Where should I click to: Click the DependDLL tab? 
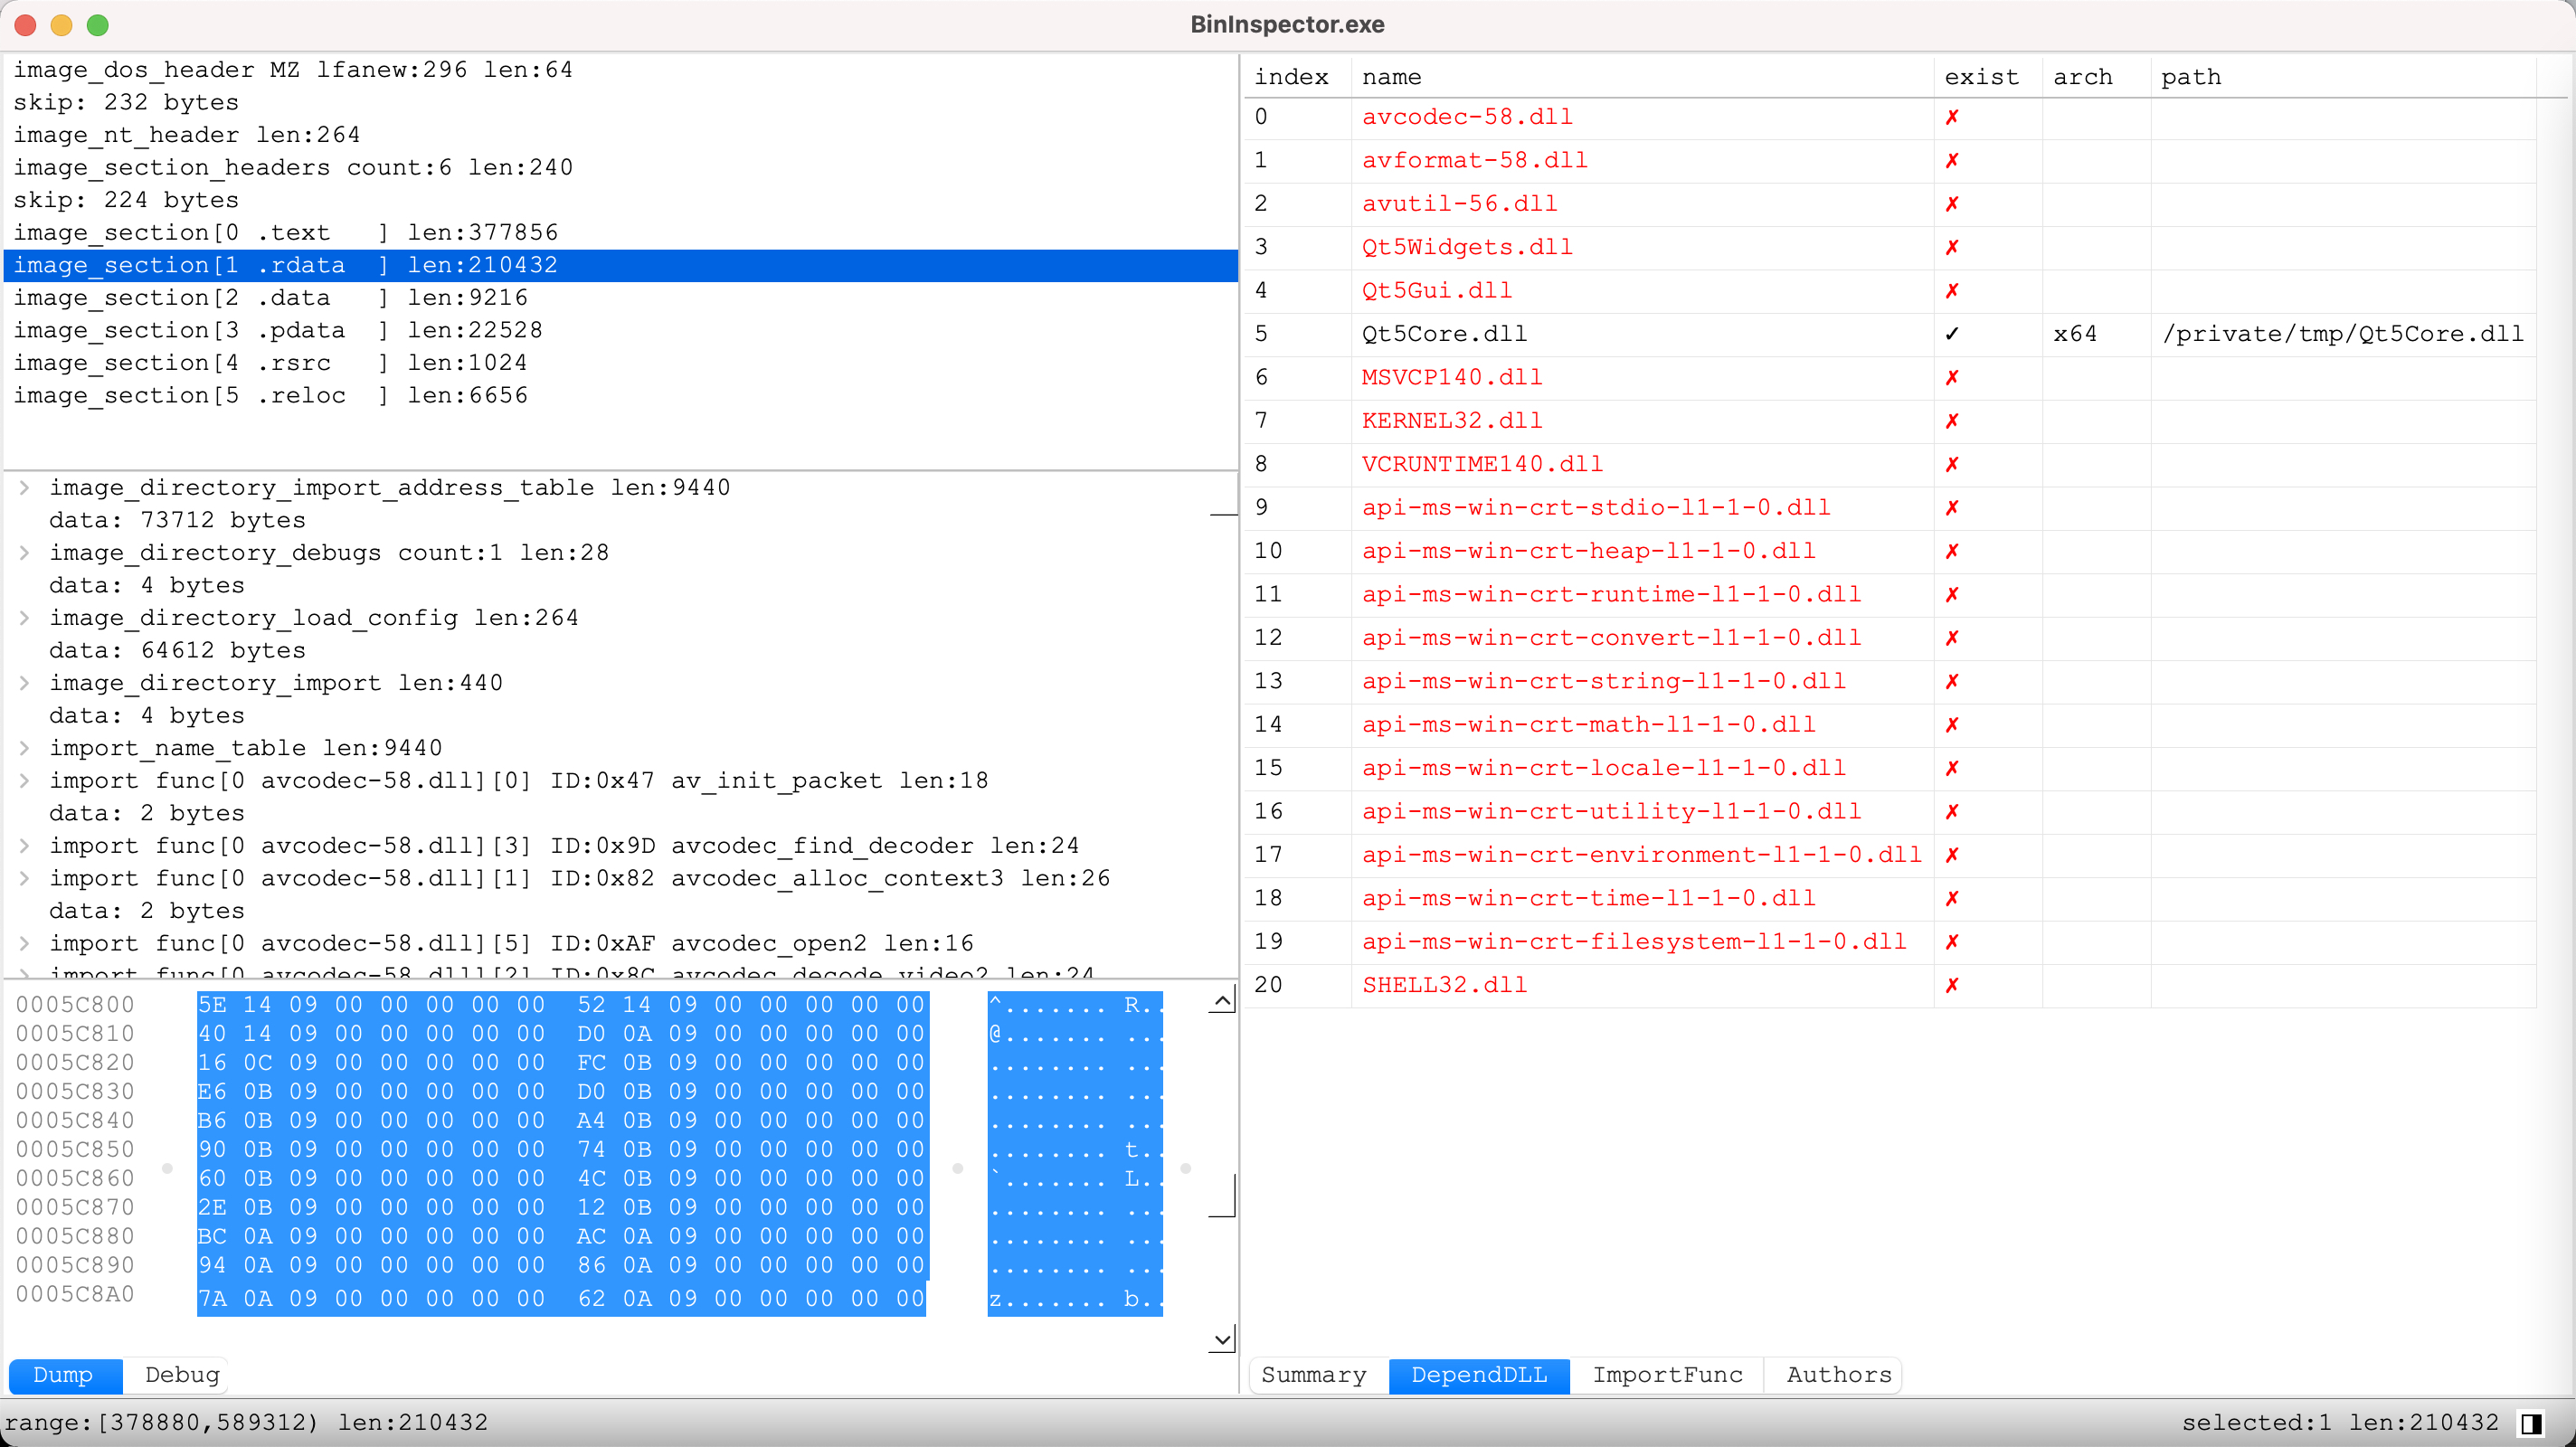[1481, 1373]
